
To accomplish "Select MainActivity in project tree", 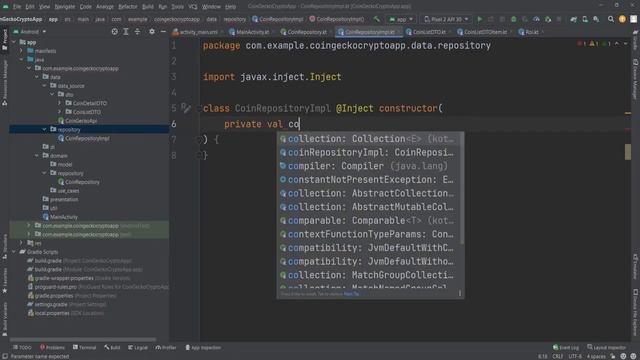I will (60, 217).
